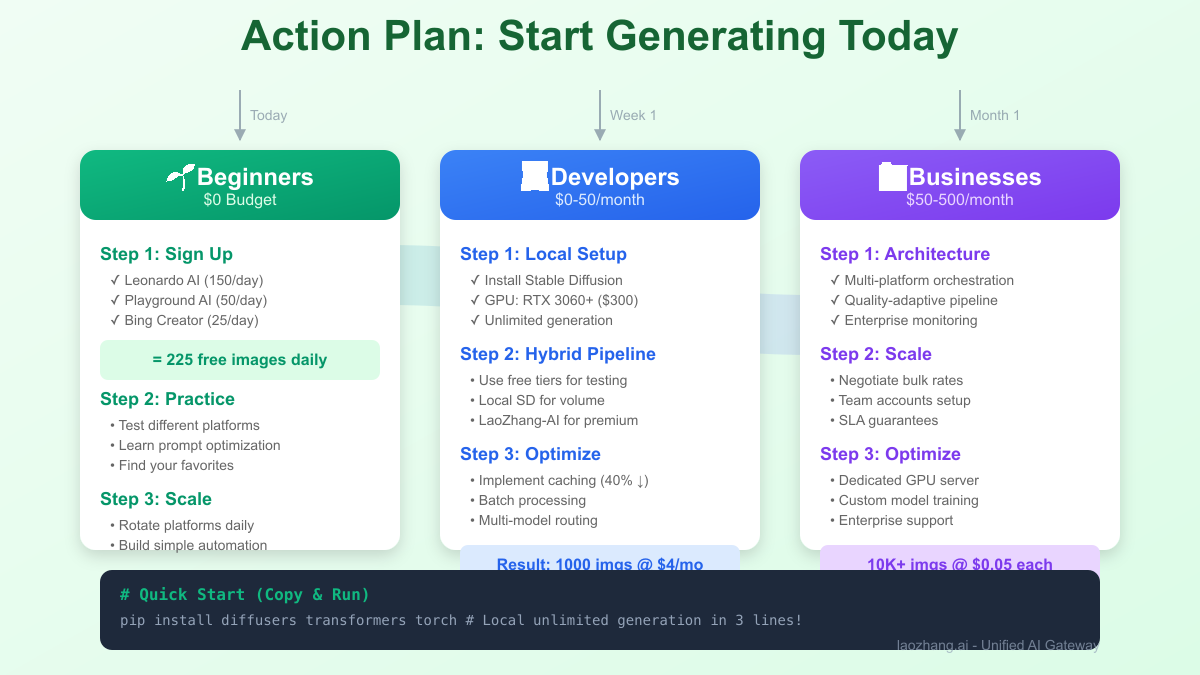This screenshot has height=675, width=1200.
Task: Click the checkmark beside Leonardo AI (150/day)
Action: tap(115, 281)
